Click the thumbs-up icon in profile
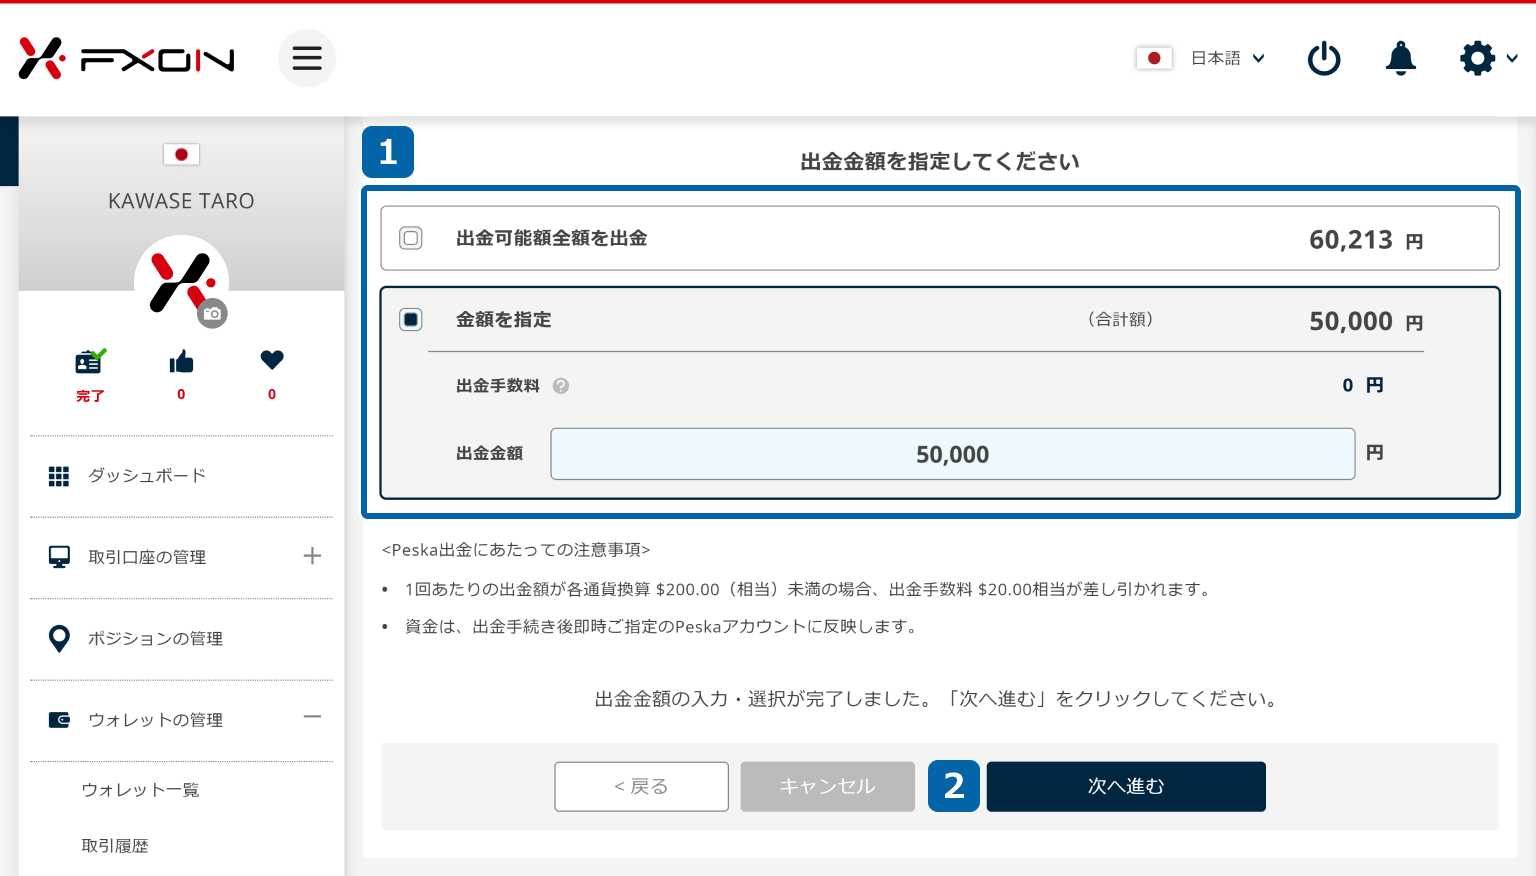Screen dimensions: 1536x876 181,362
